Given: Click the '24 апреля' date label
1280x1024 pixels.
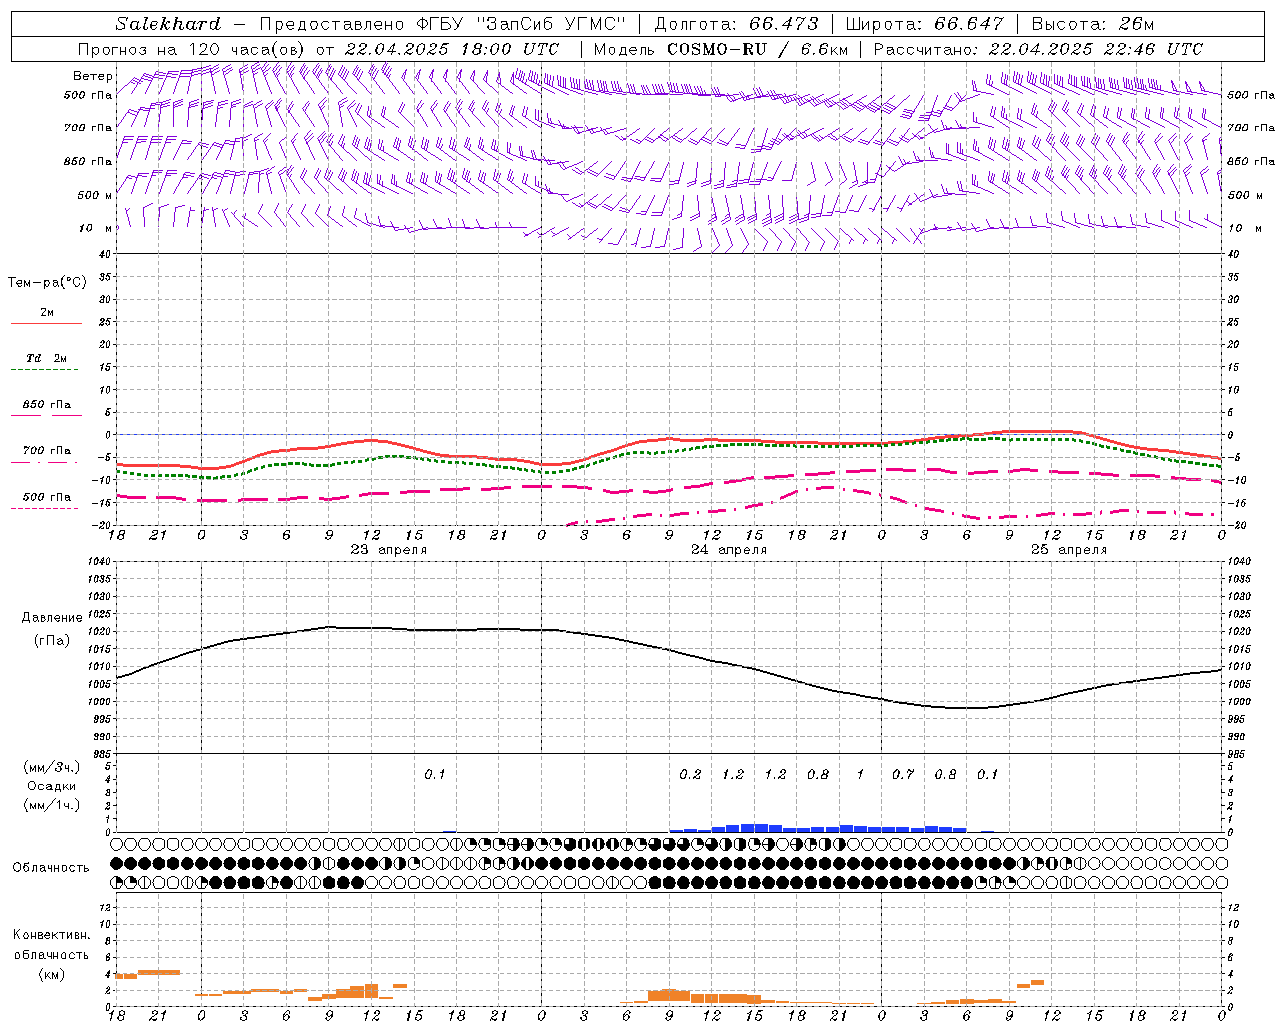Looking at the screenshot, I should click(x=729, y=550).
